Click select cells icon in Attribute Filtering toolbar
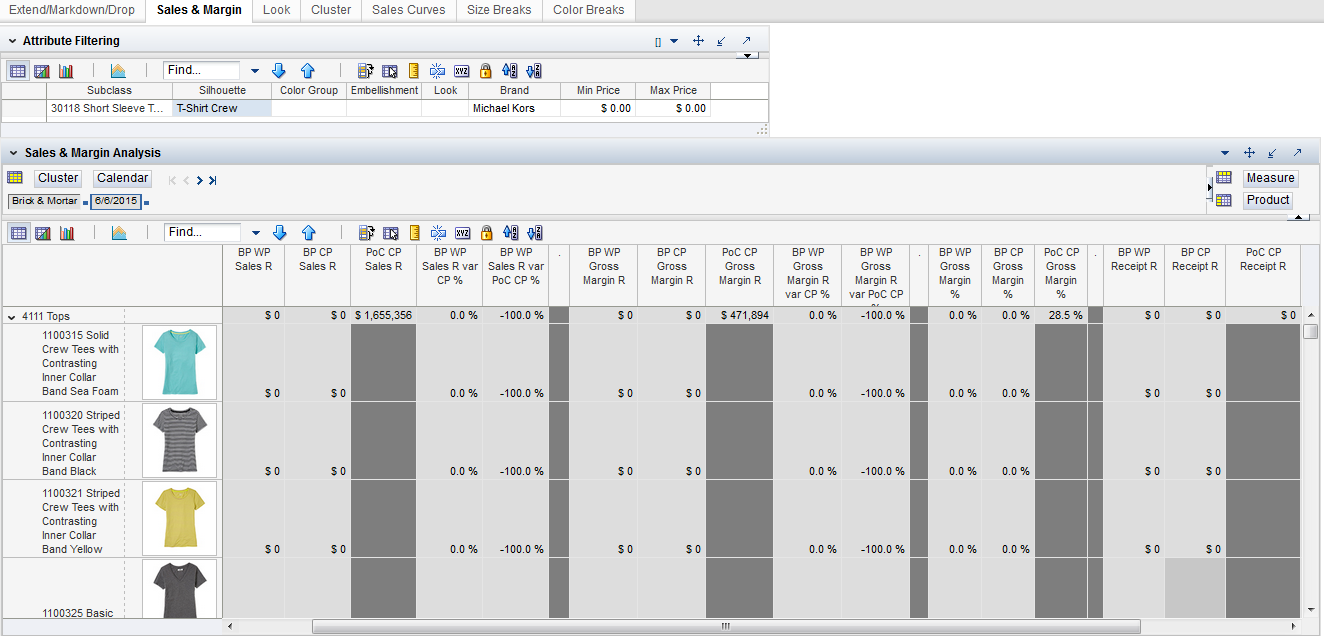Screen dimensions: 1326x642 click(390, 71)
